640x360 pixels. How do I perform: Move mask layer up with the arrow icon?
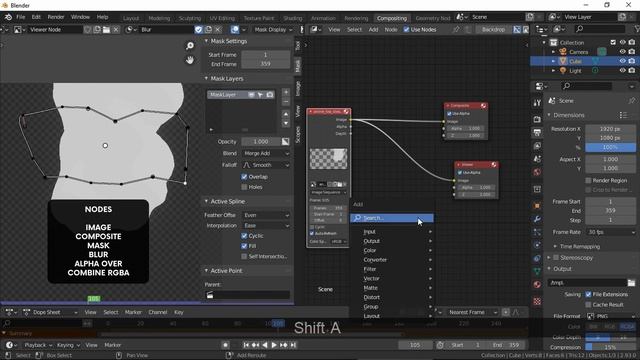(x=286, y=114)
